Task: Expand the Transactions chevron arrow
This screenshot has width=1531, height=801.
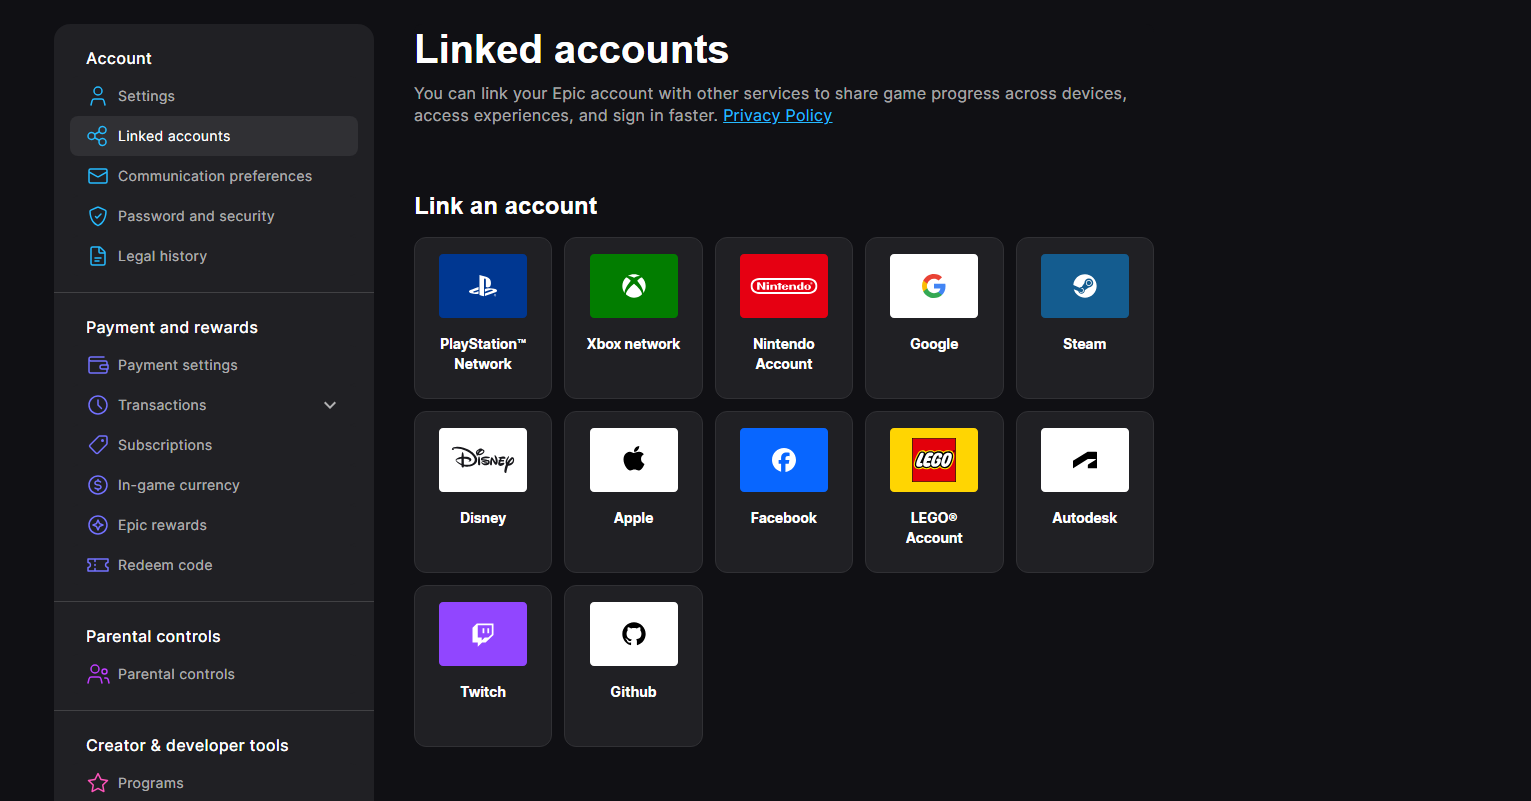Action: pos(330,405)
